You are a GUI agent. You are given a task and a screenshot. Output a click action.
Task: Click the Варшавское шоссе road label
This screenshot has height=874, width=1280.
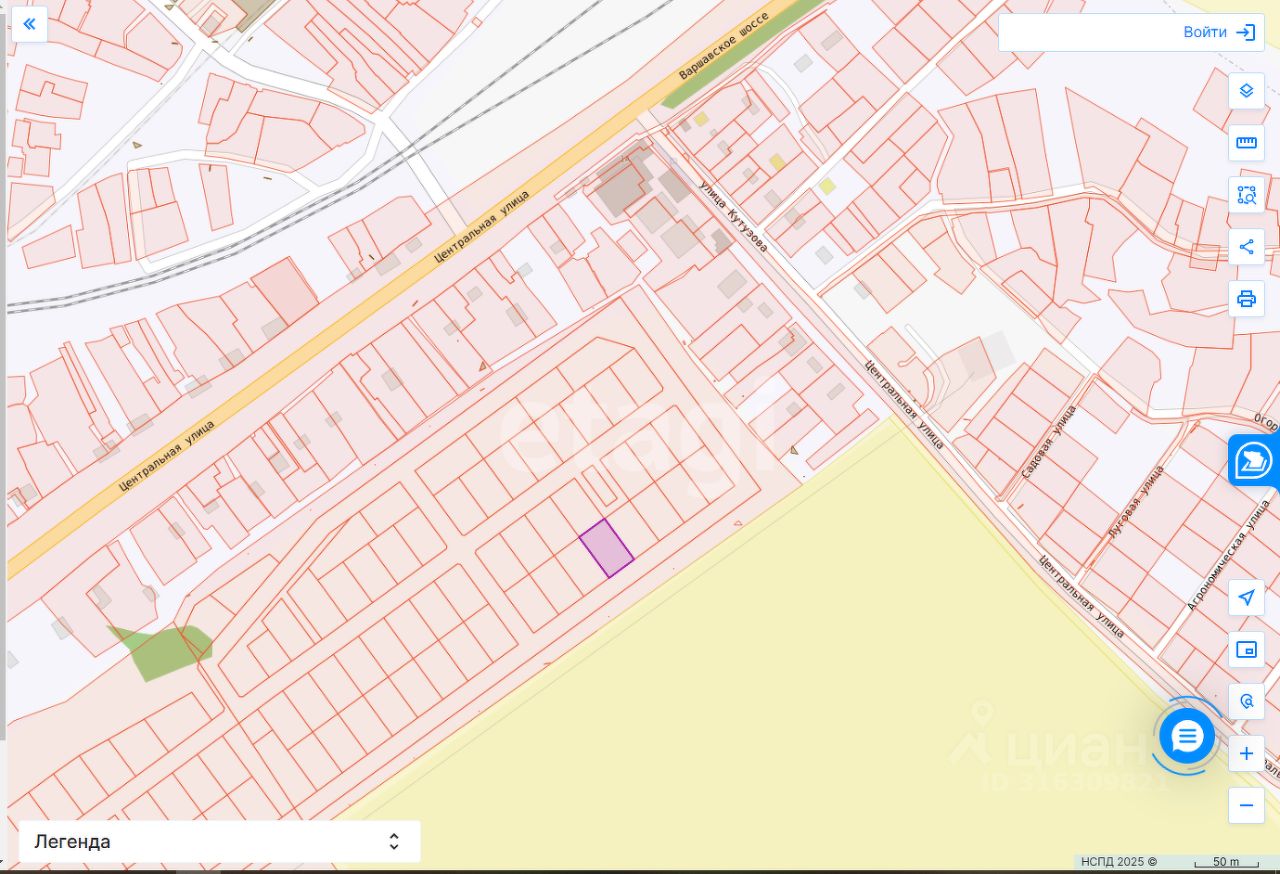pos(722,47)
